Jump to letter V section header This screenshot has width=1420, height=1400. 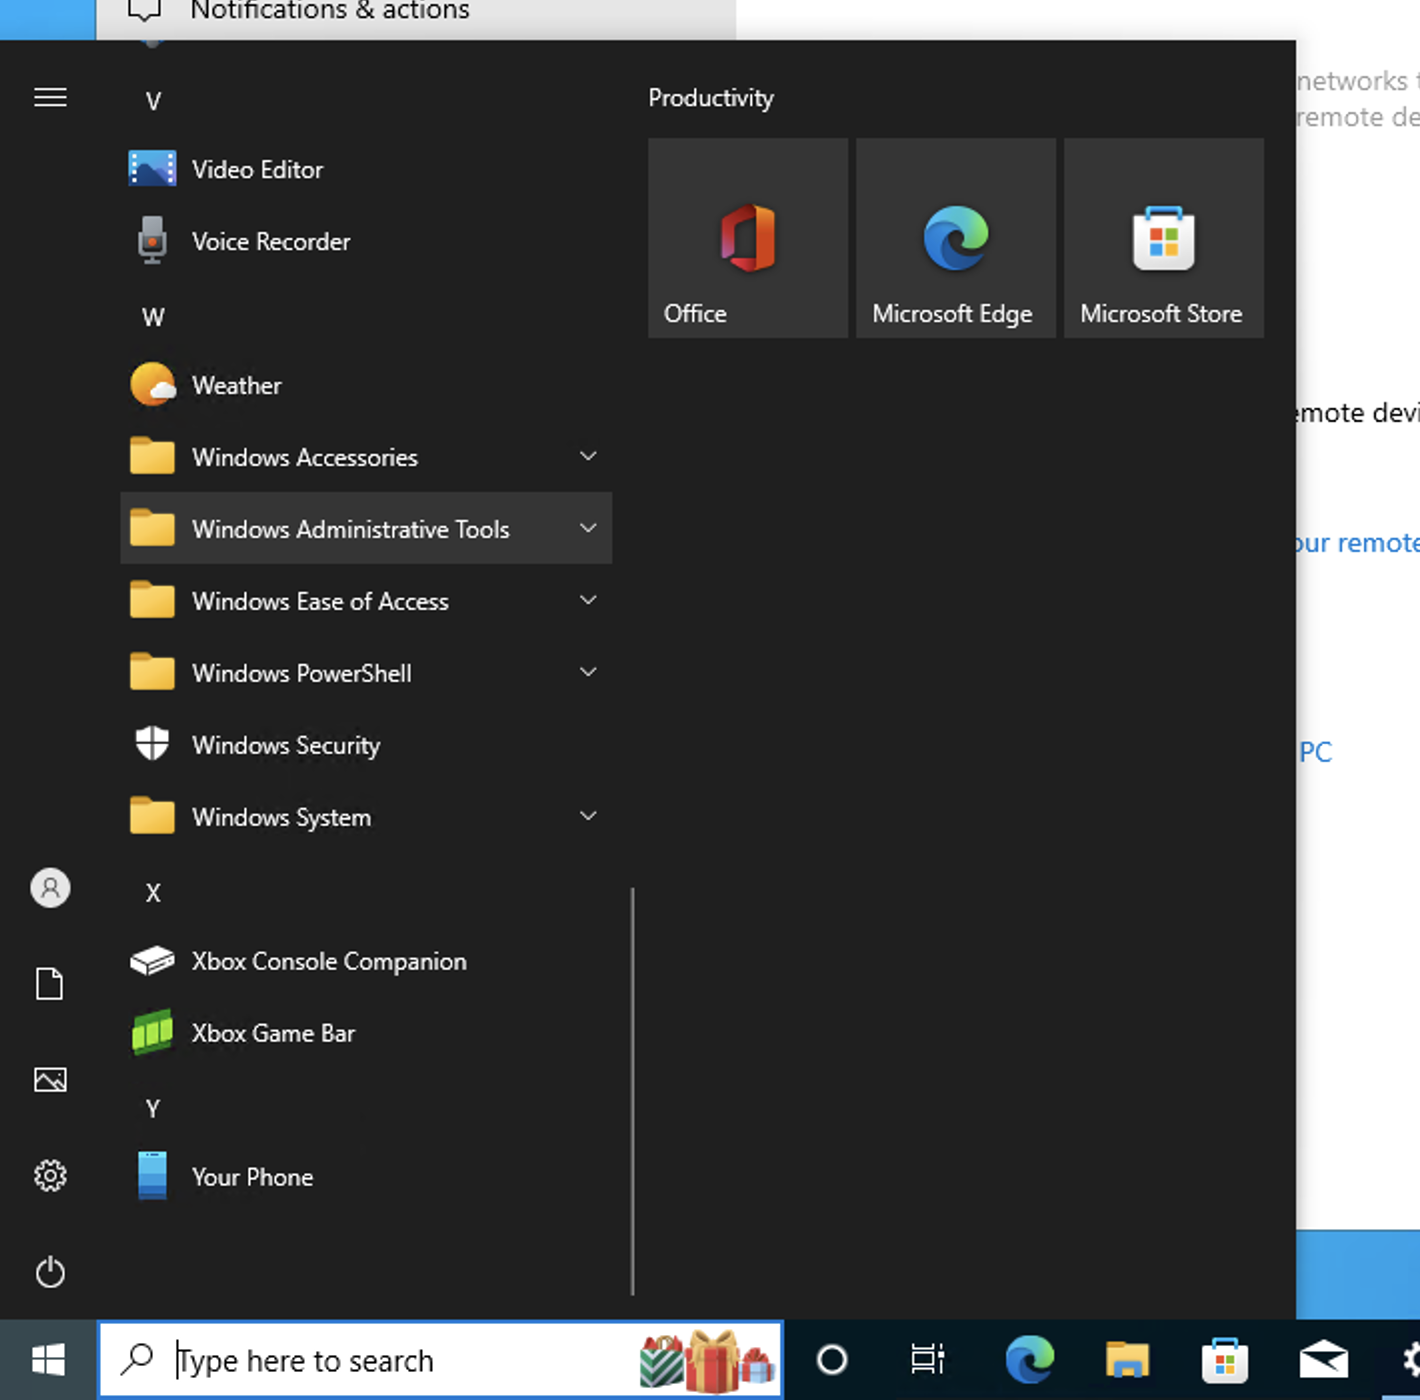153,101
